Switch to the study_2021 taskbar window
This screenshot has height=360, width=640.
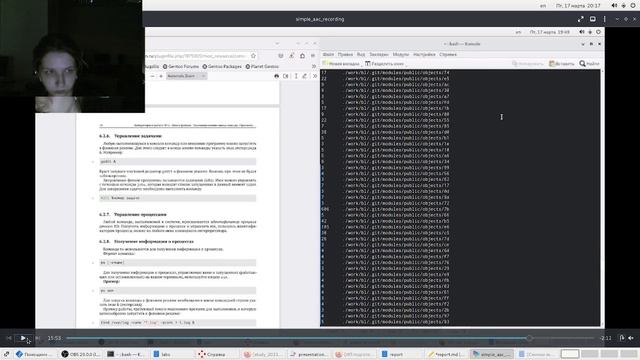(x=263, y=354)
